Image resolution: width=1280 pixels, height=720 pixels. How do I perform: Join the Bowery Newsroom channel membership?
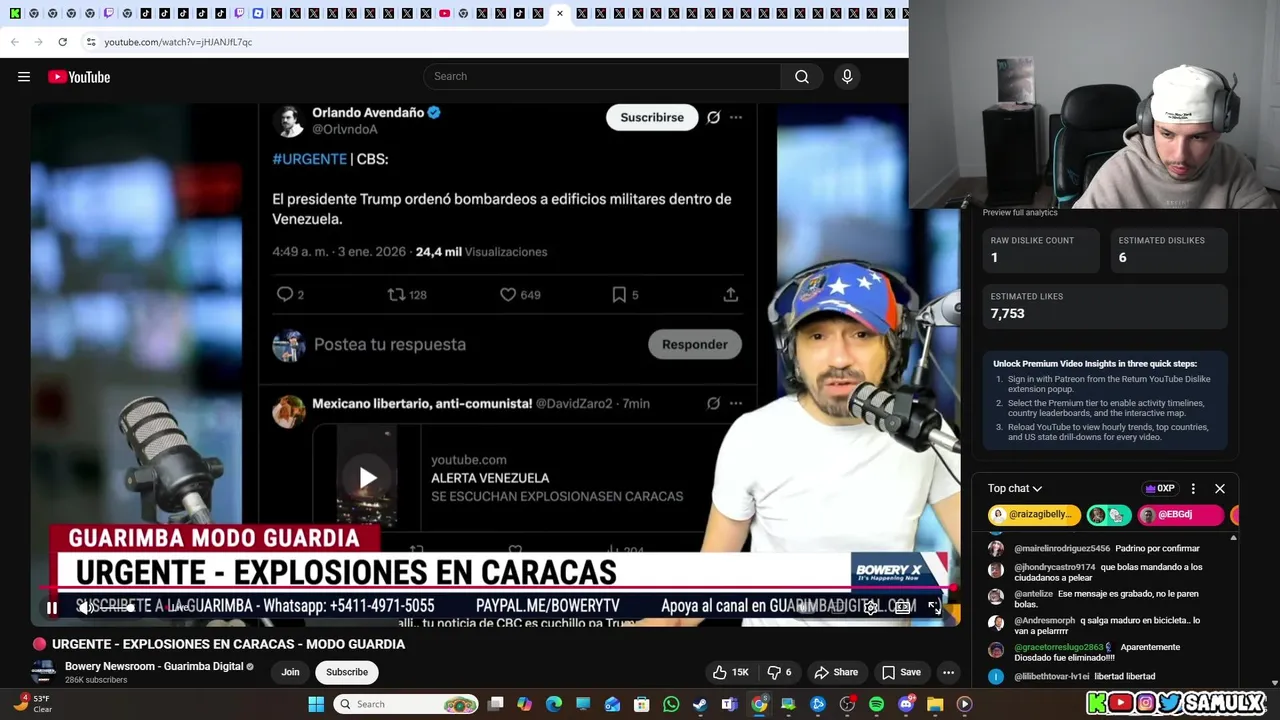coord(290,672)
